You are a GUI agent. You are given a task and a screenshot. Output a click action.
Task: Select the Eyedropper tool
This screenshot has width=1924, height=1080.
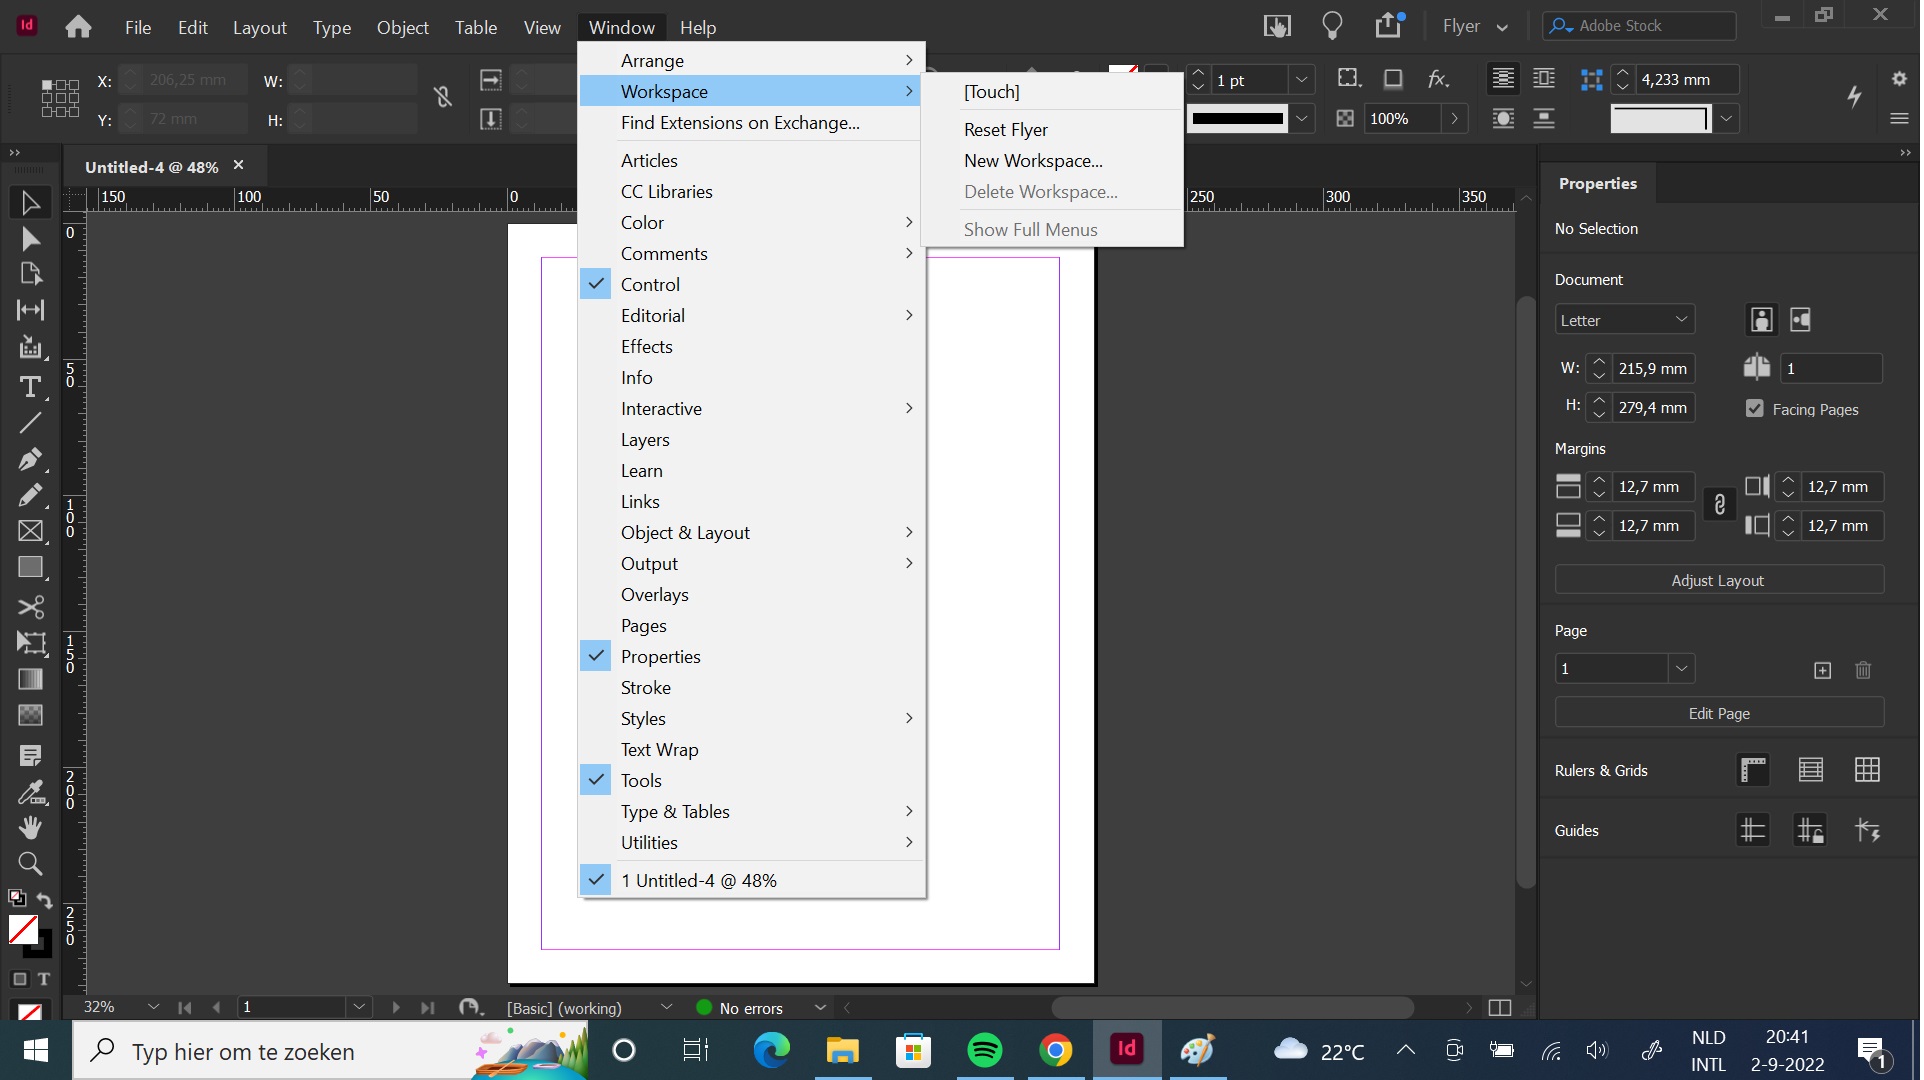click(30, 792)
